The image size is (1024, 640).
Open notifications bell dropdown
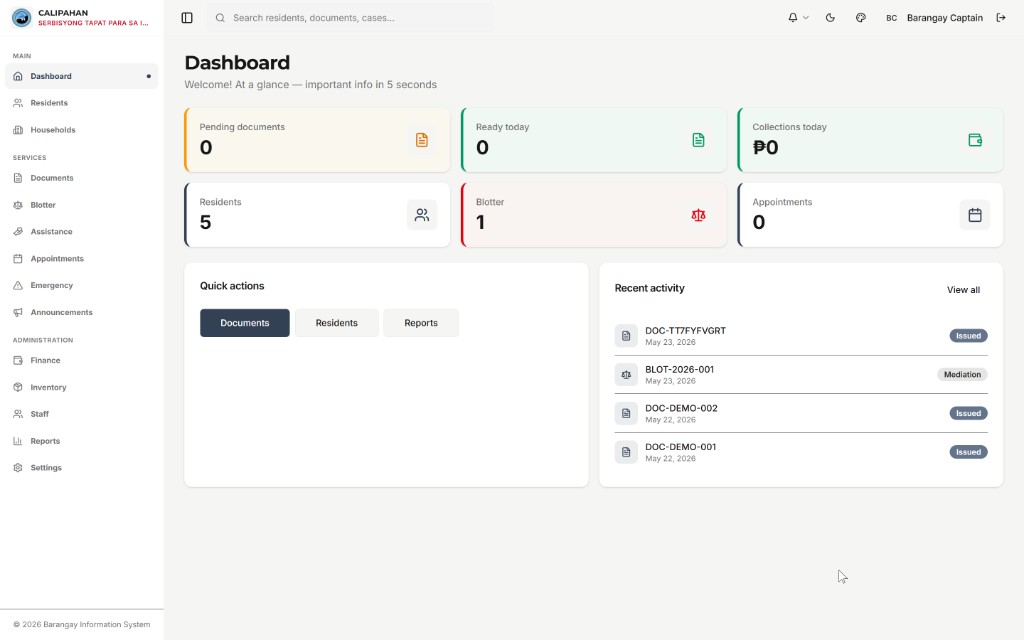point(798,18)
